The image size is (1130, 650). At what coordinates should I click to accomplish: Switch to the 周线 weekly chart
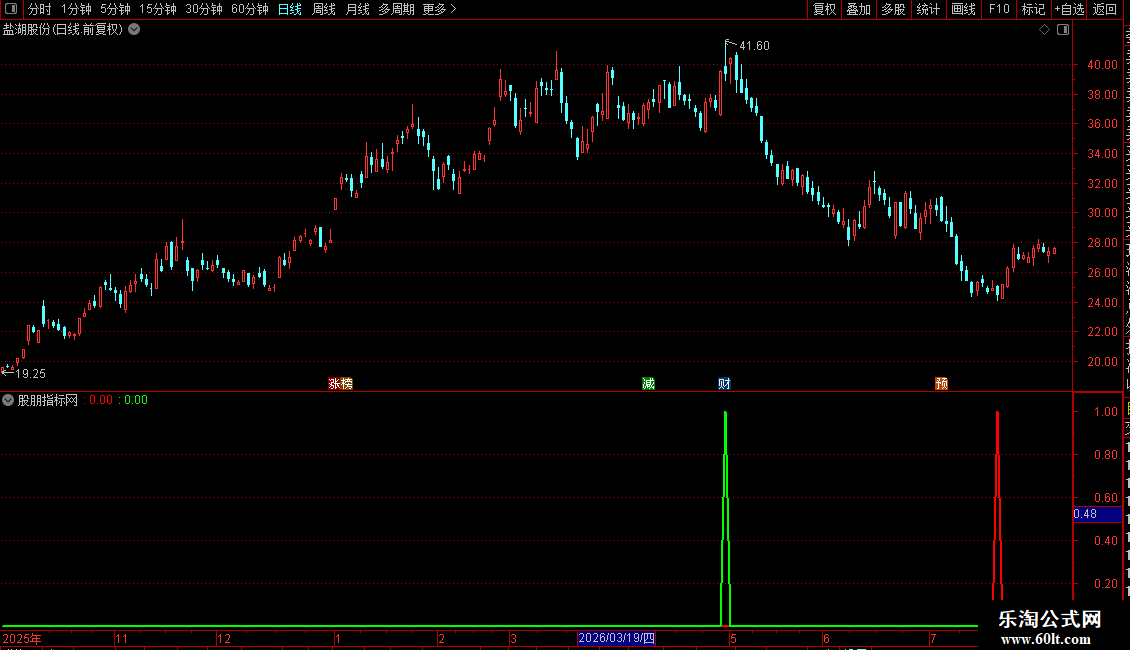tap(324, 9)
